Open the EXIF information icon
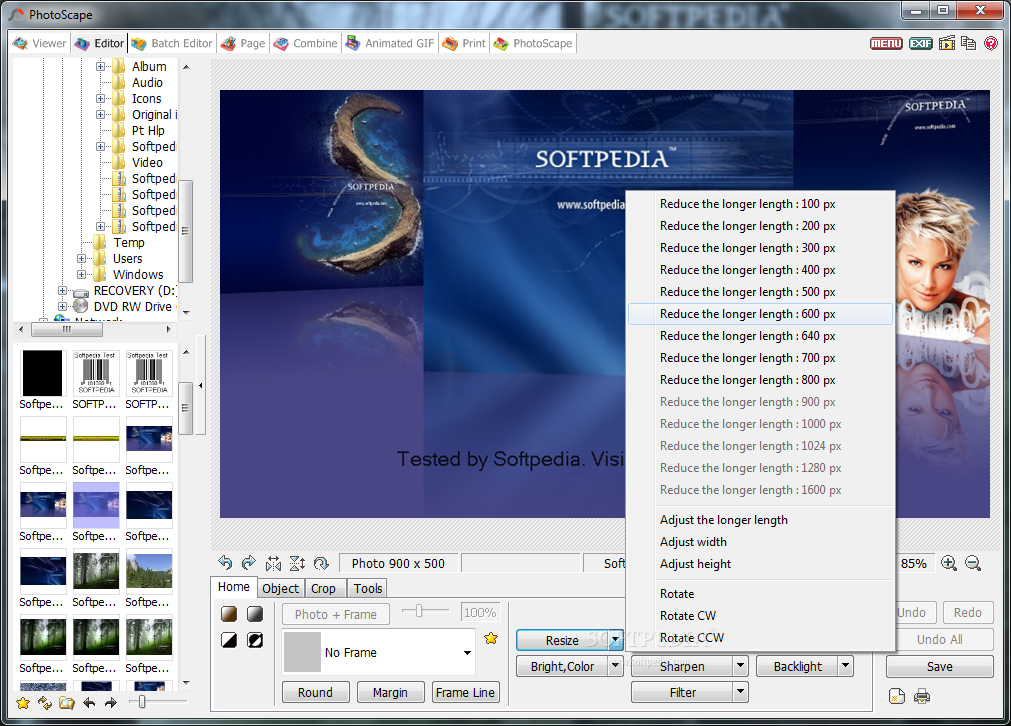1011x726 pixels. pos(920,43)
